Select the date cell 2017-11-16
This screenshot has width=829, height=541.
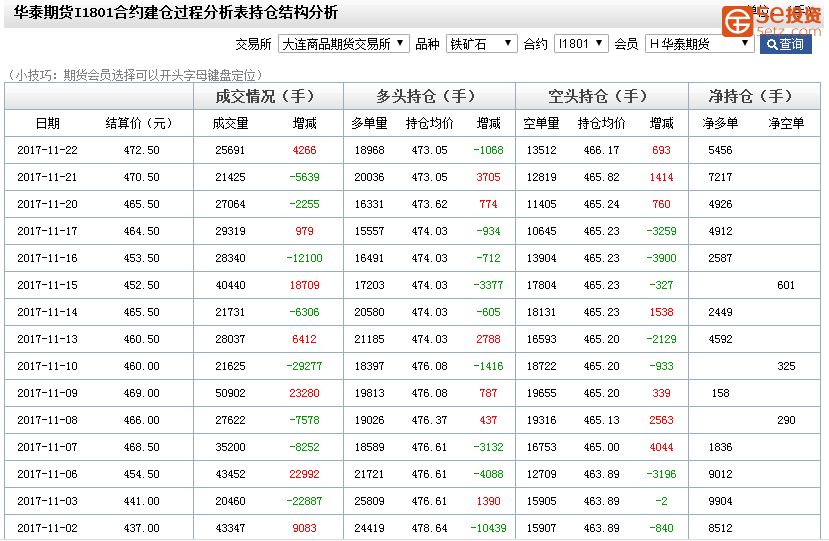point(47,258)
